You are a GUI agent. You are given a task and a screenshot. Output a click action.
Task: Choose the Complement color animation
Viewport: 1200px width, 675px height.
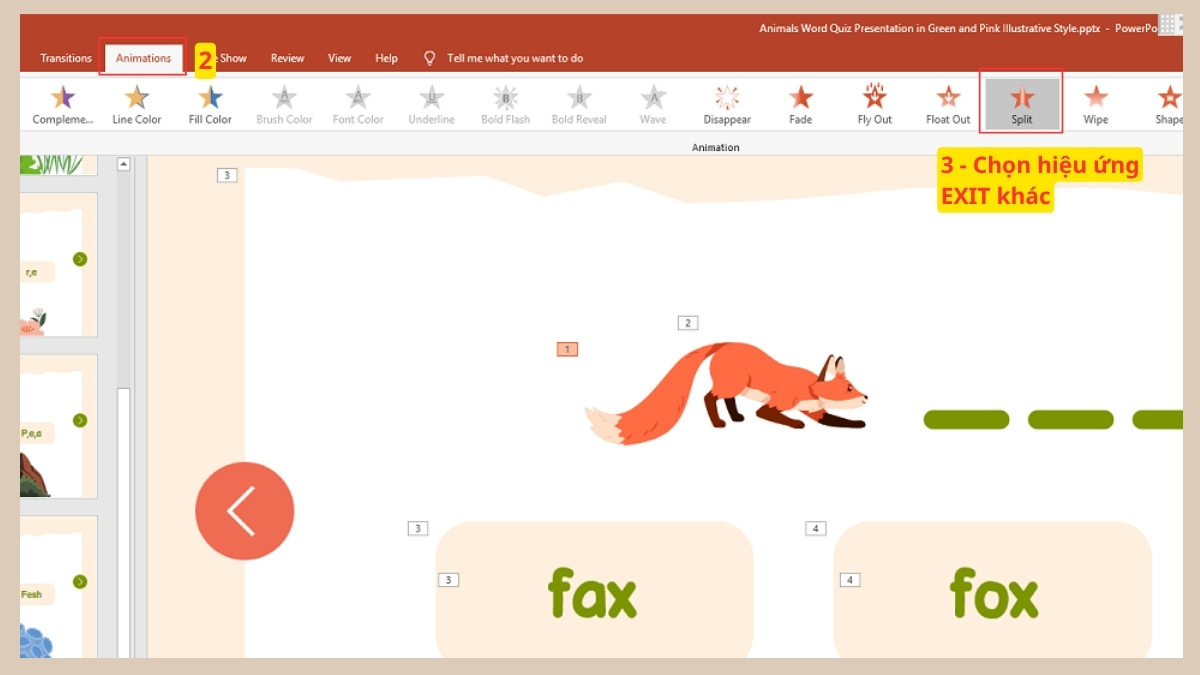(x=61, y=103)
